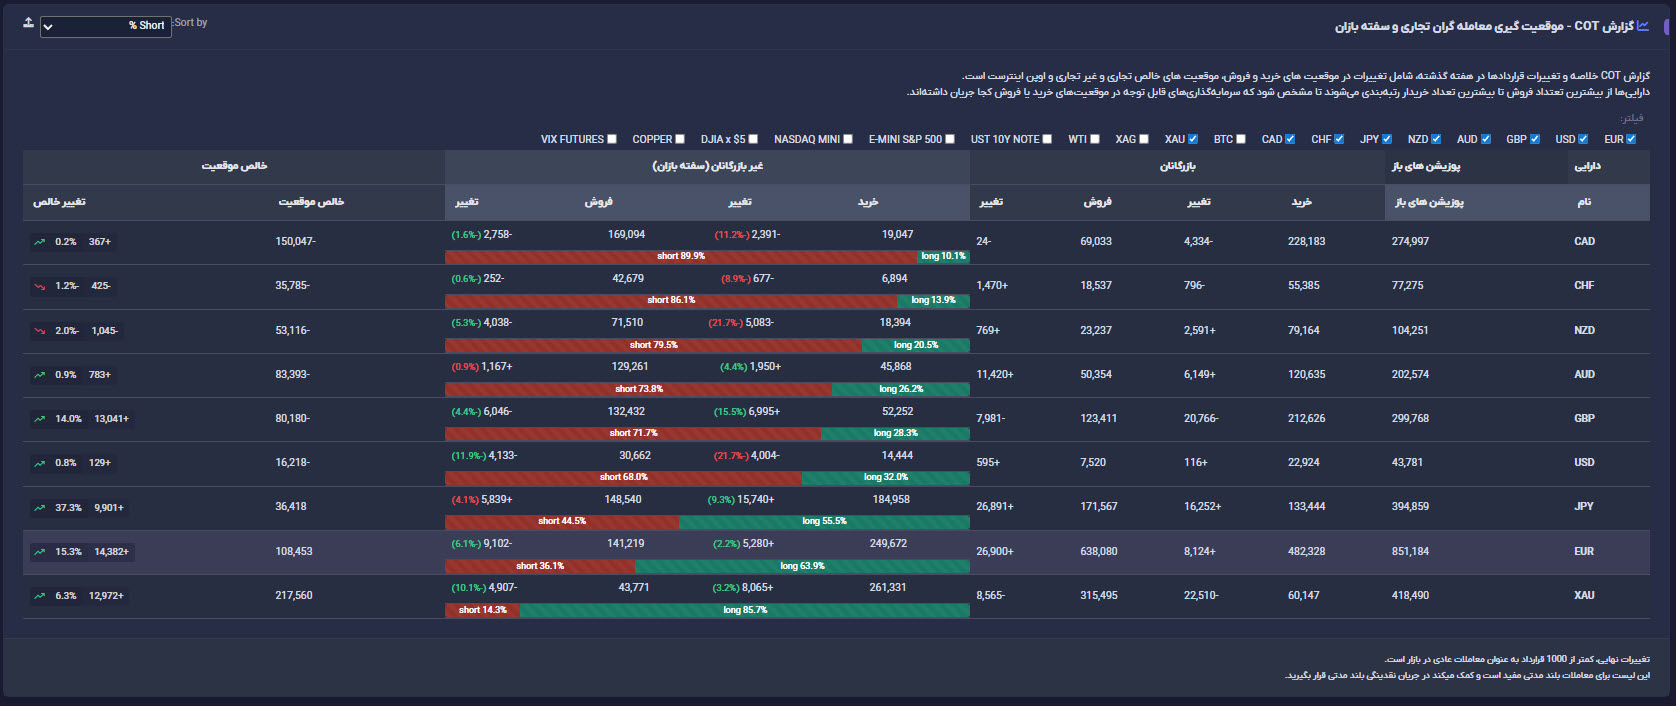Check the VIX FUTURES filter checkbox
The height and width of the screenshot is (706, 1676).
(x=612, y=139)
